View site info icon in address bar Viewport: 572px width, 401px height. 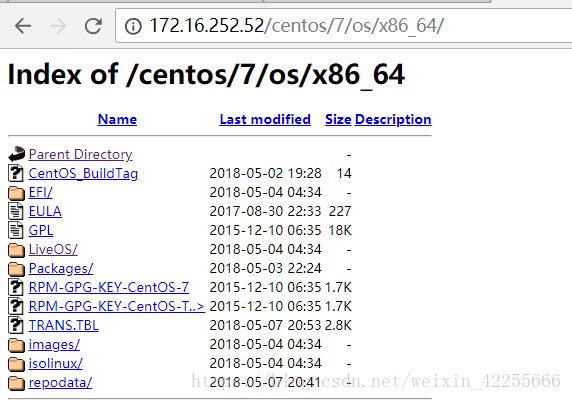(133, 26)
